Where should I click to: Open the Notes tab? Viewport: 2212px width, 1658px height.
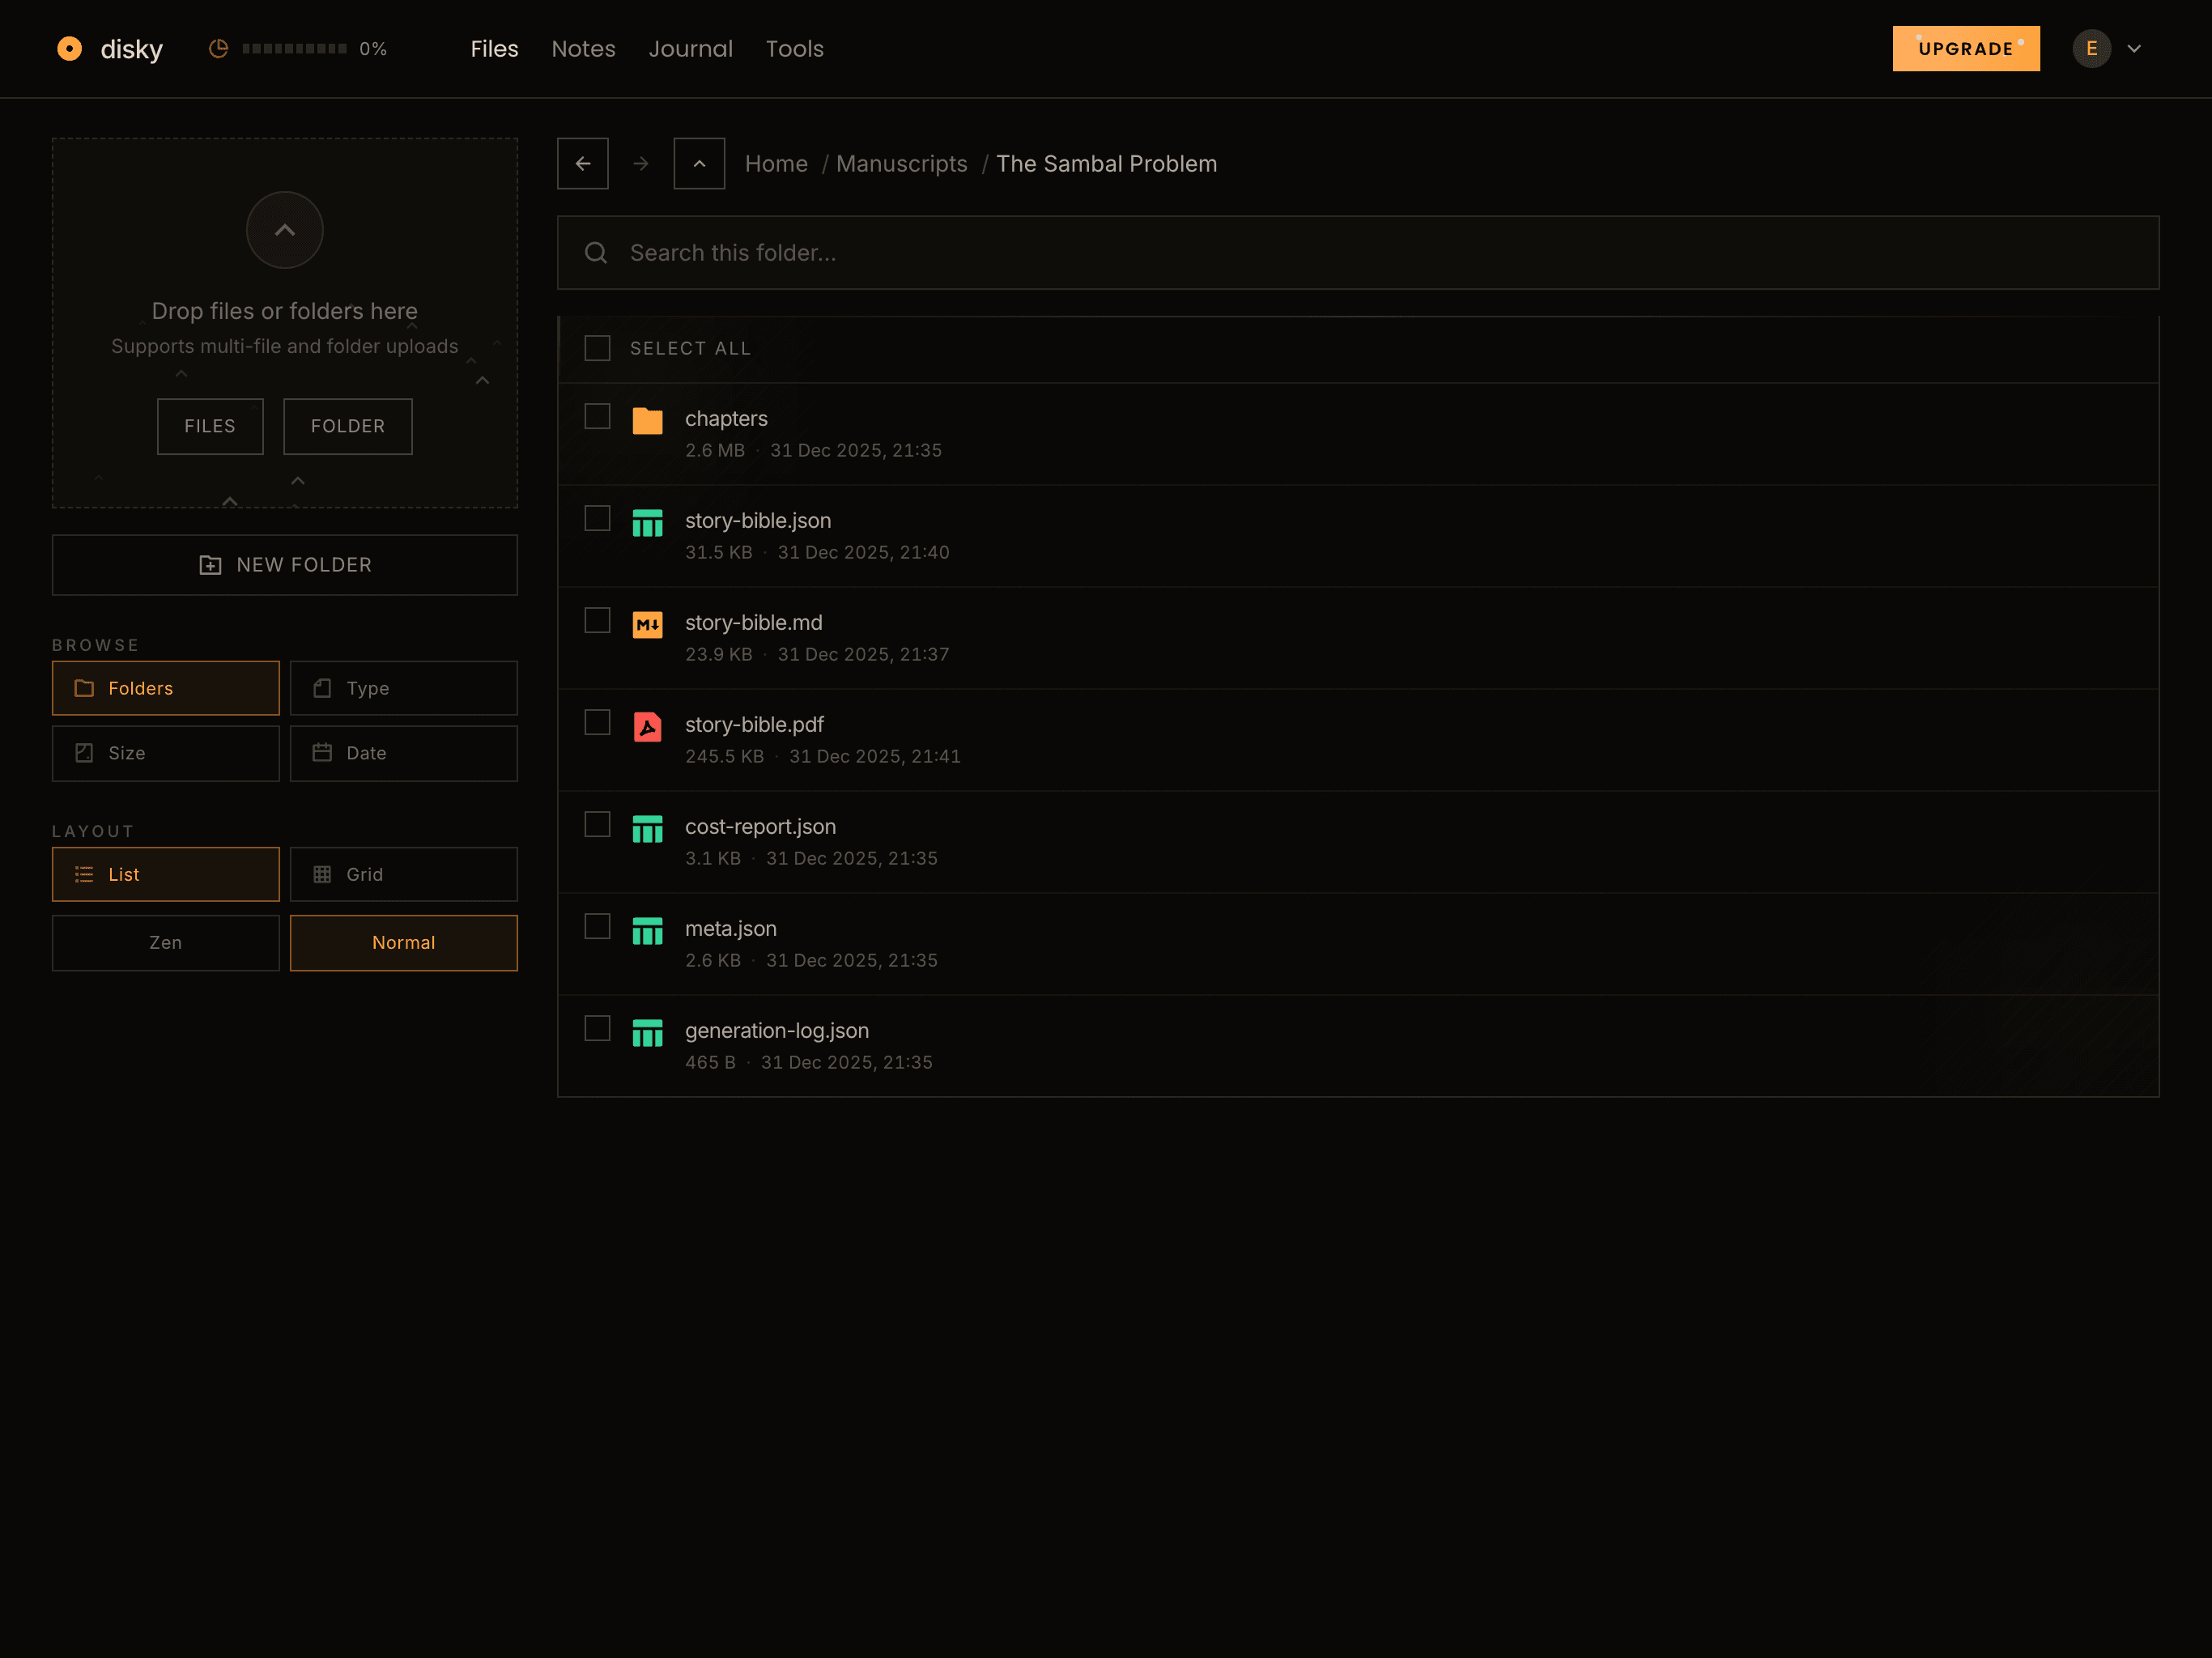tap(583, 48)
